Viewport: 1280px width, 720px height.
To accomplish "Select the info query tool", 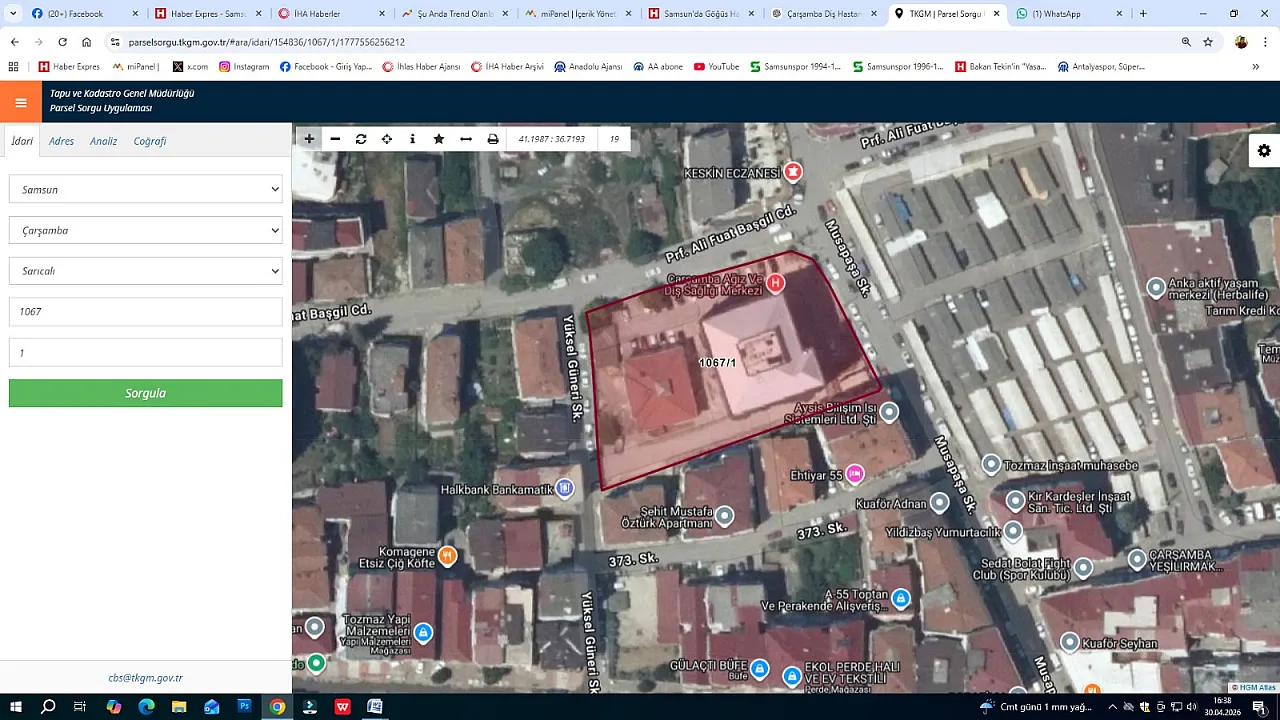I will pyautogui.click(x=413, y=139).
